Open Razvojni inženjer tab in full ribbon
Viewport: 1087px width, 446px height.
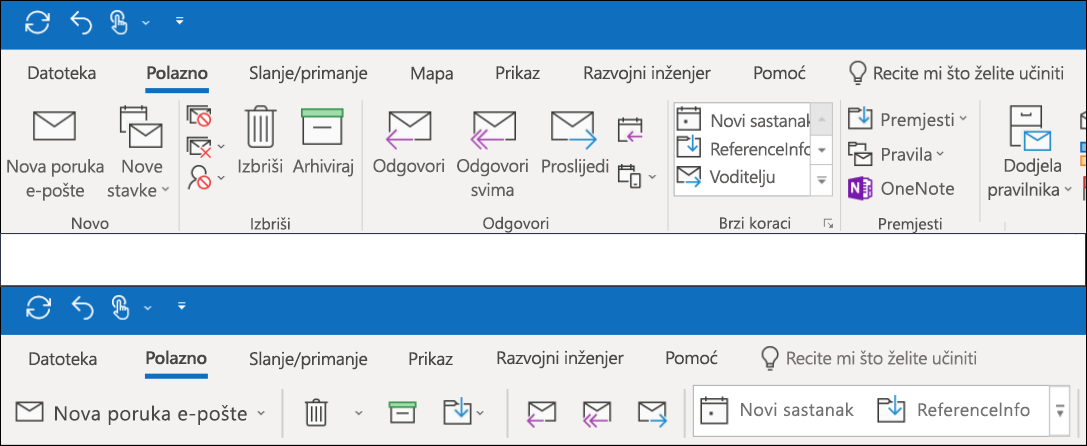click(647, 73)
